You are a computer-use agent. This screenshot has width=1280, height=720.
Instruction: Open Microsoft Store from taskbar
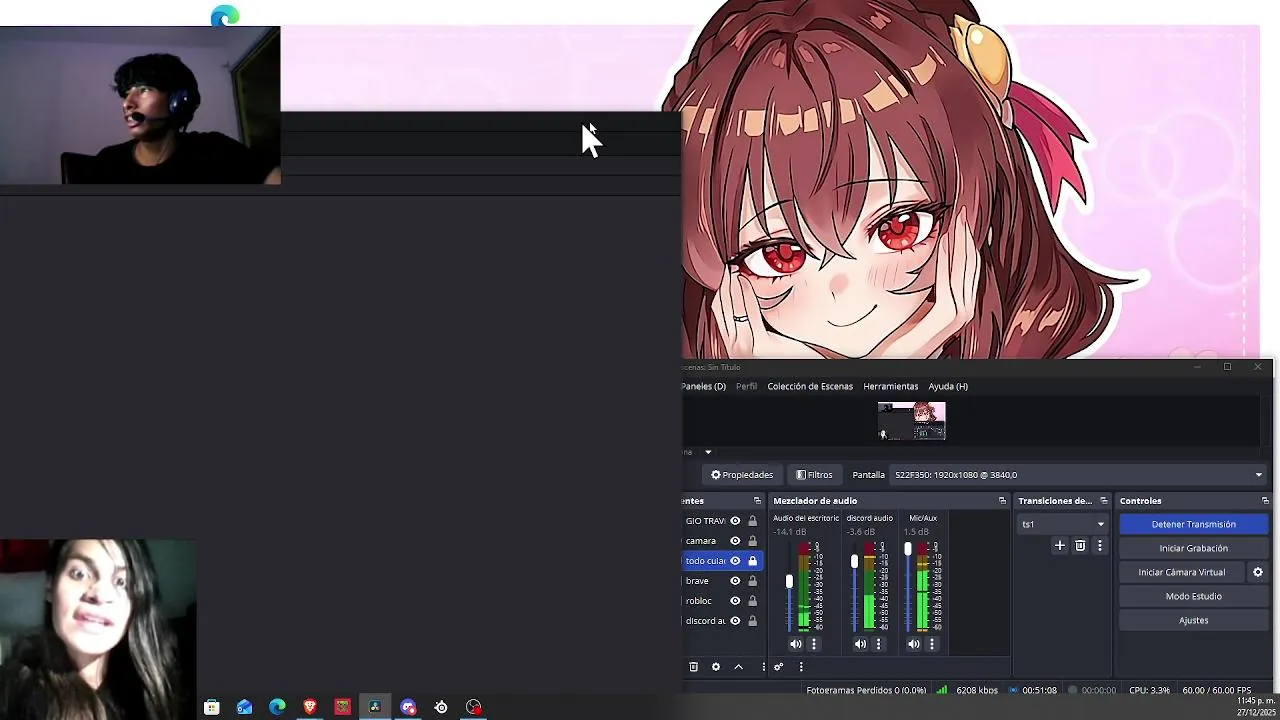[211, 707]
